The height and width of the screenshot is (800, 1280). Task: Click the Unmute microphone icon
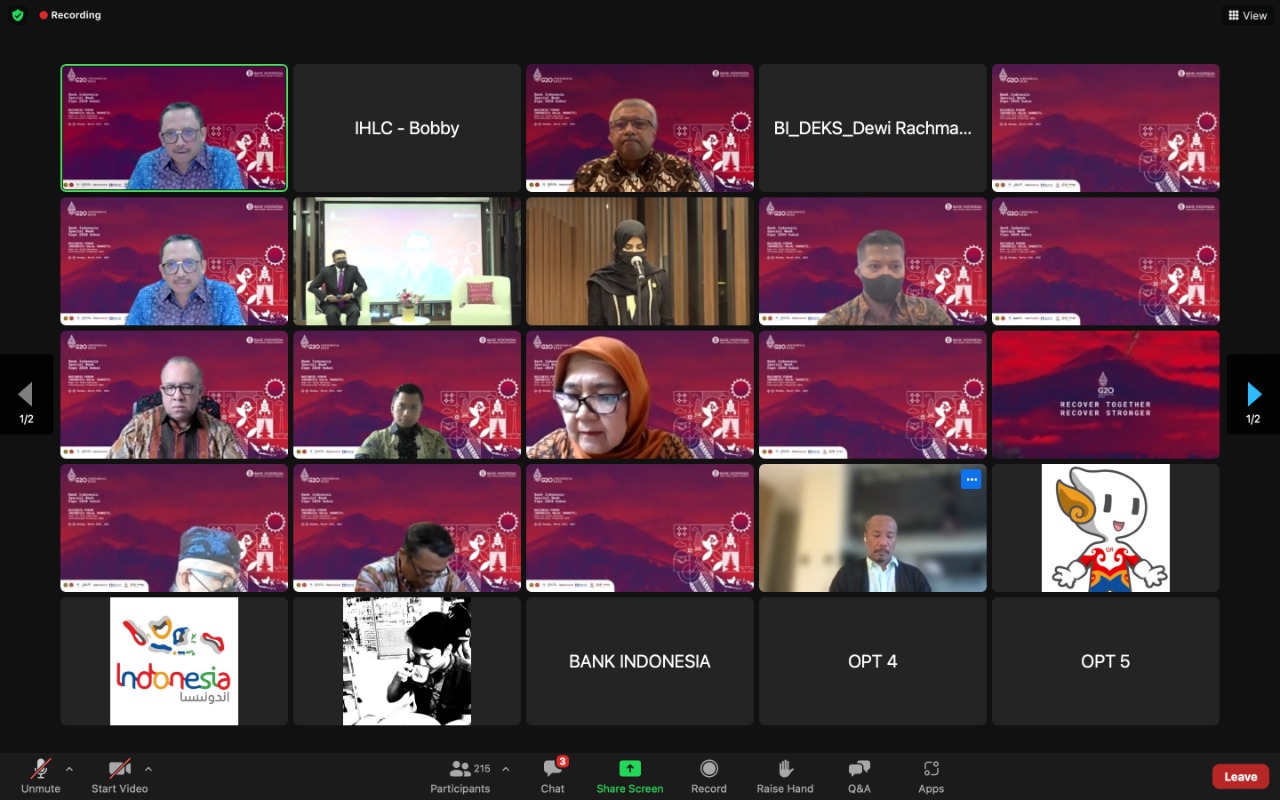tap(41, 769)
